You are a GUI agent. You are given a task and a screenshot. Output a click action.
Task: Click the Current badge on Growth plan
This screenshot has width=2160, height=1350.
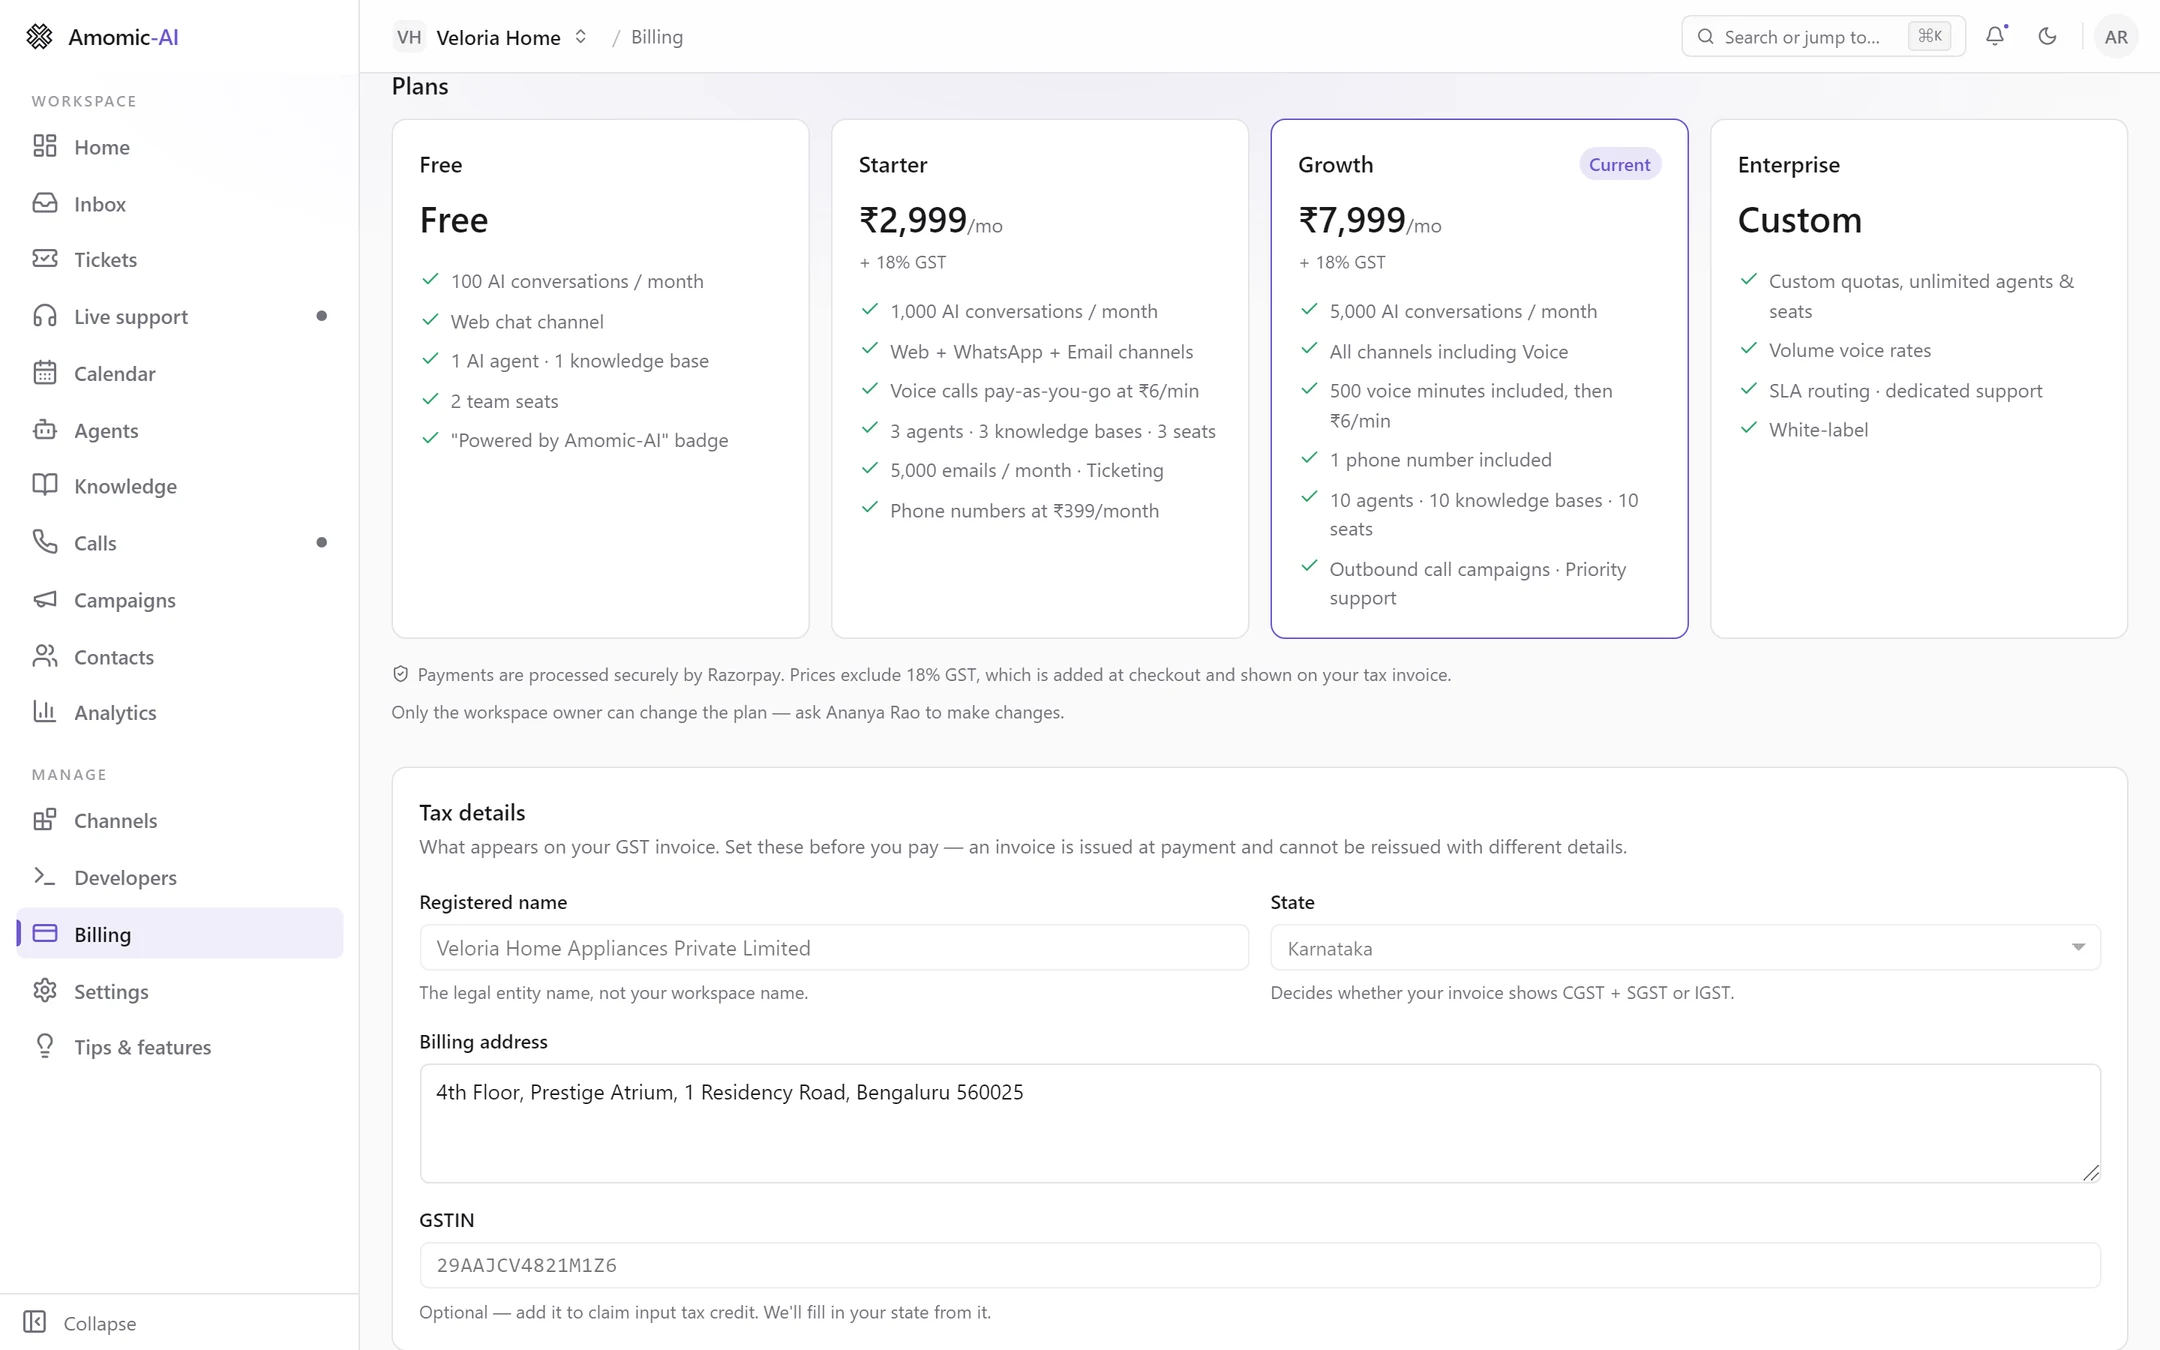pyautogui.click(x=1620, y=164)
